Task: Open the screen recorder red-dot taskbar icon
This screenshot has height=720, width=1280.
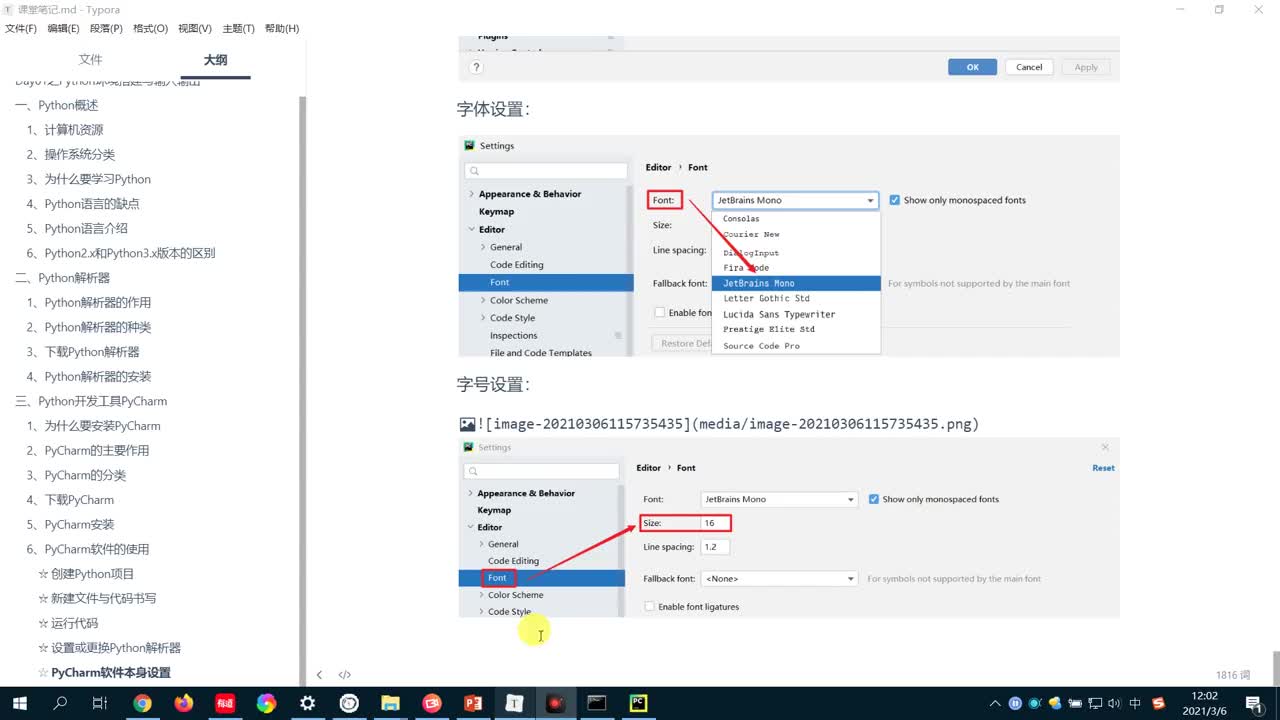Action: coord(555,703)
